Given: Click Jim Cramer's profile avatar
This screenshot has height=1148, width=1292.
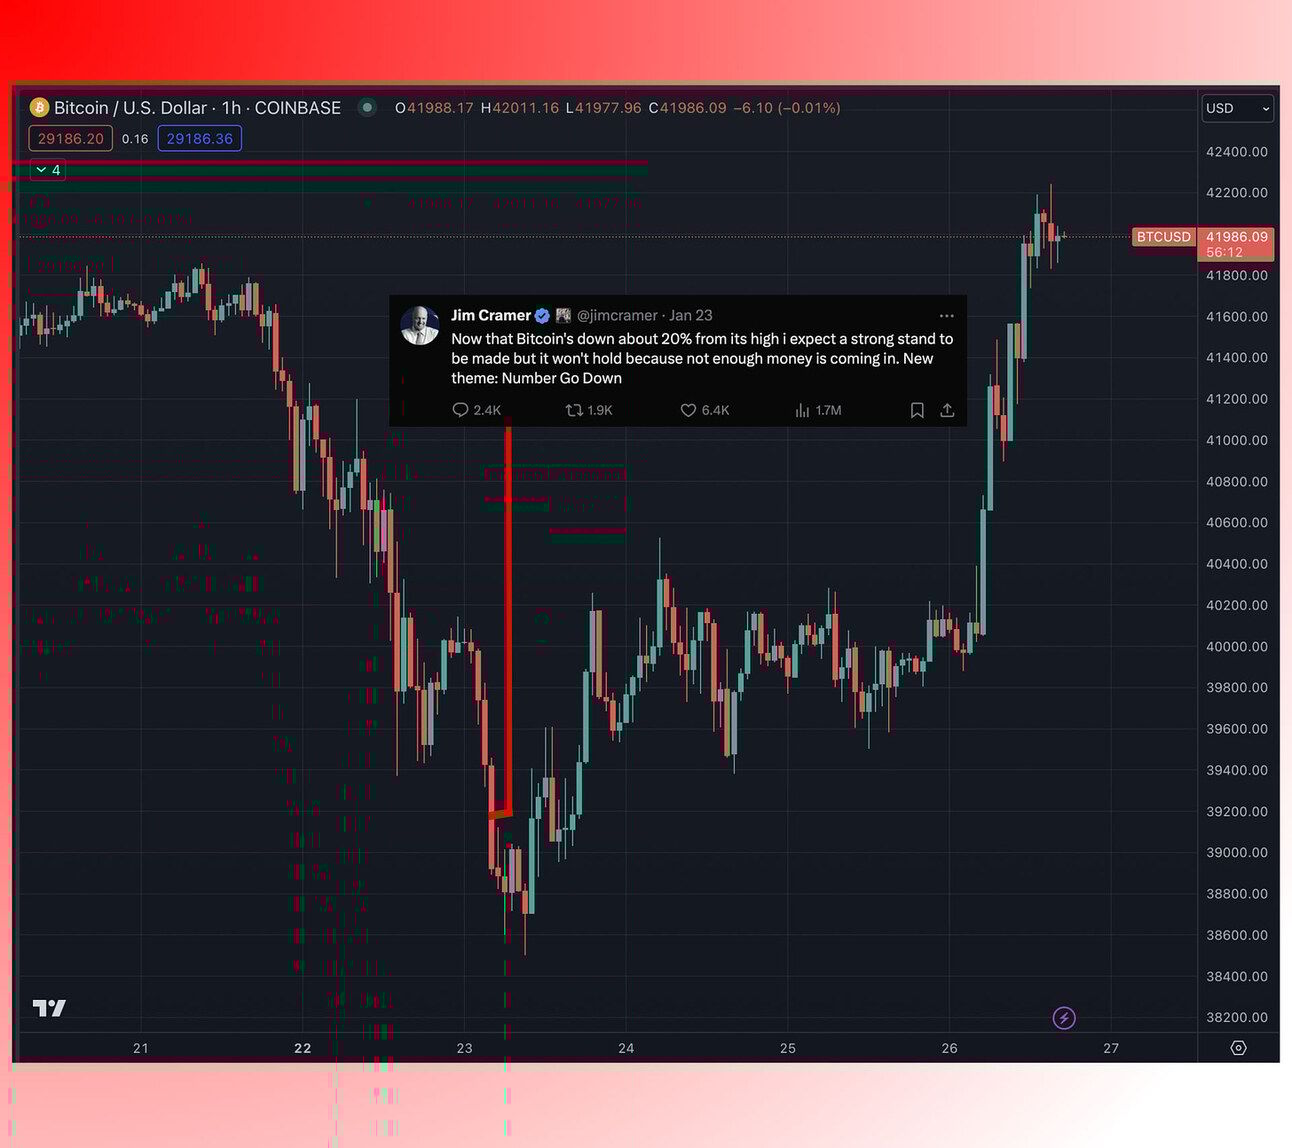Looking at the screenshot, I should (x=420, y=325).
